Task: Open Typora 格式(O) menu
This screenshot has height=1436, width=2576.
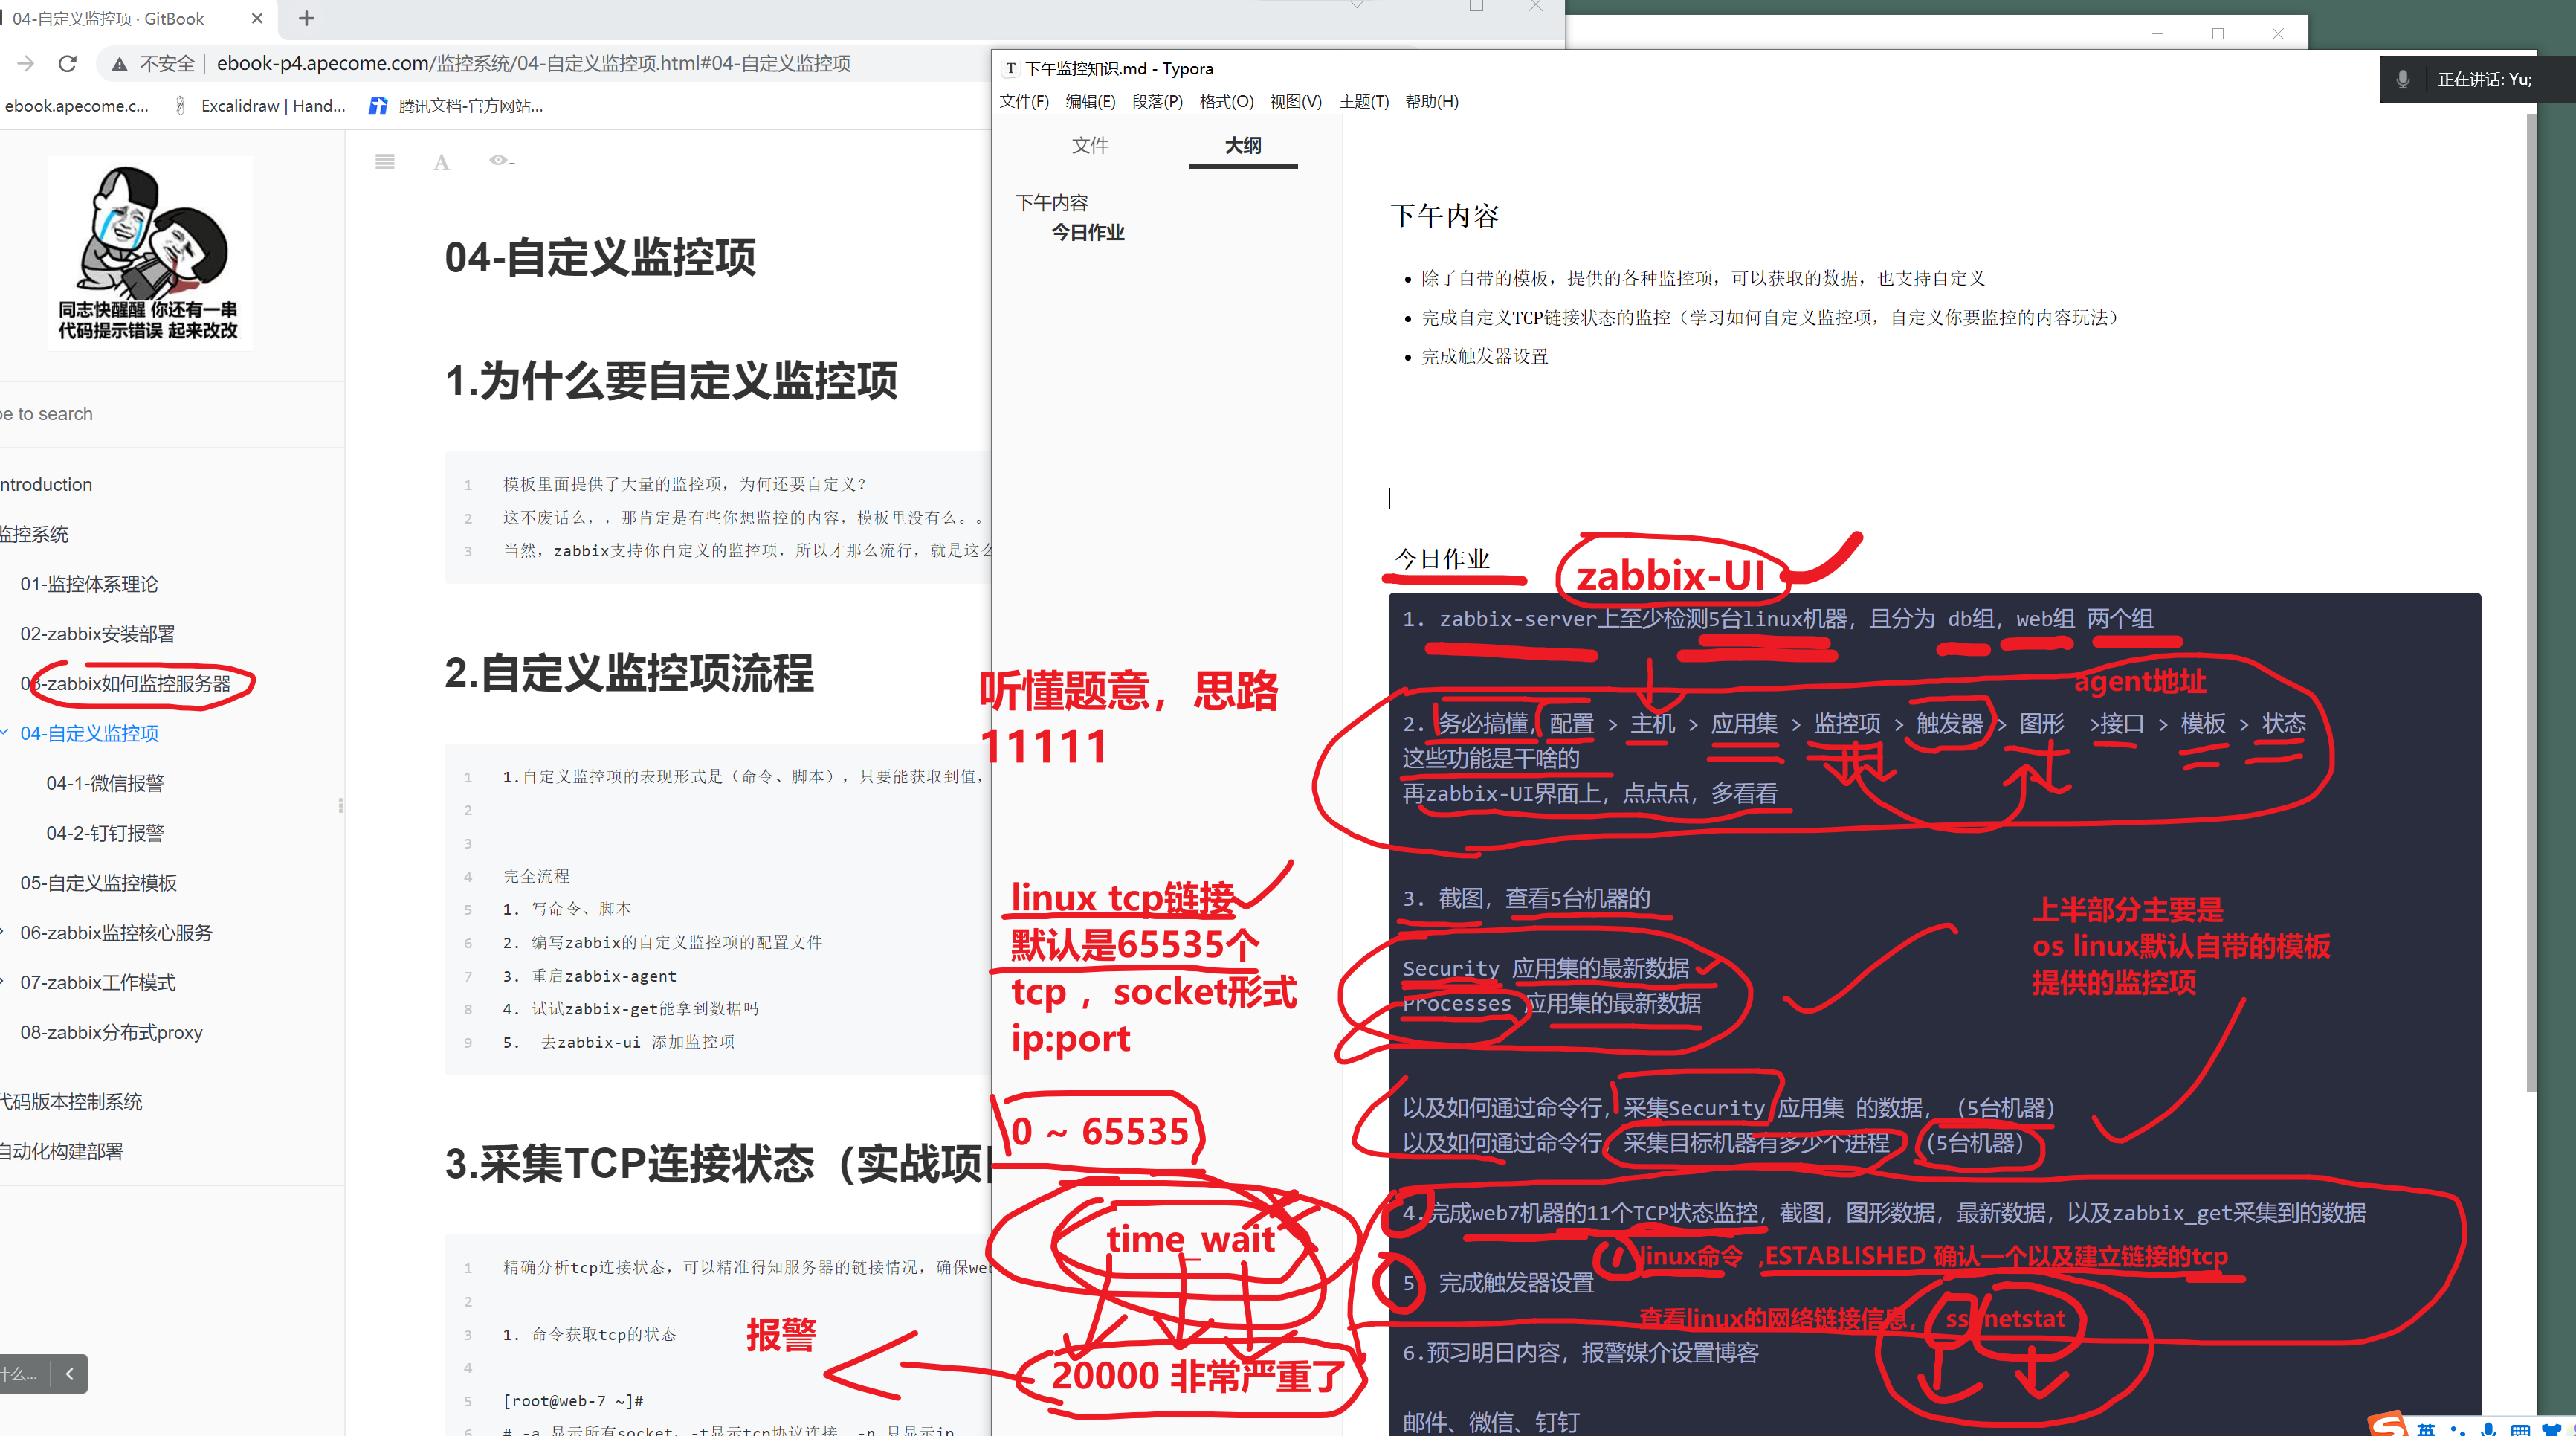Action: 1226,101
